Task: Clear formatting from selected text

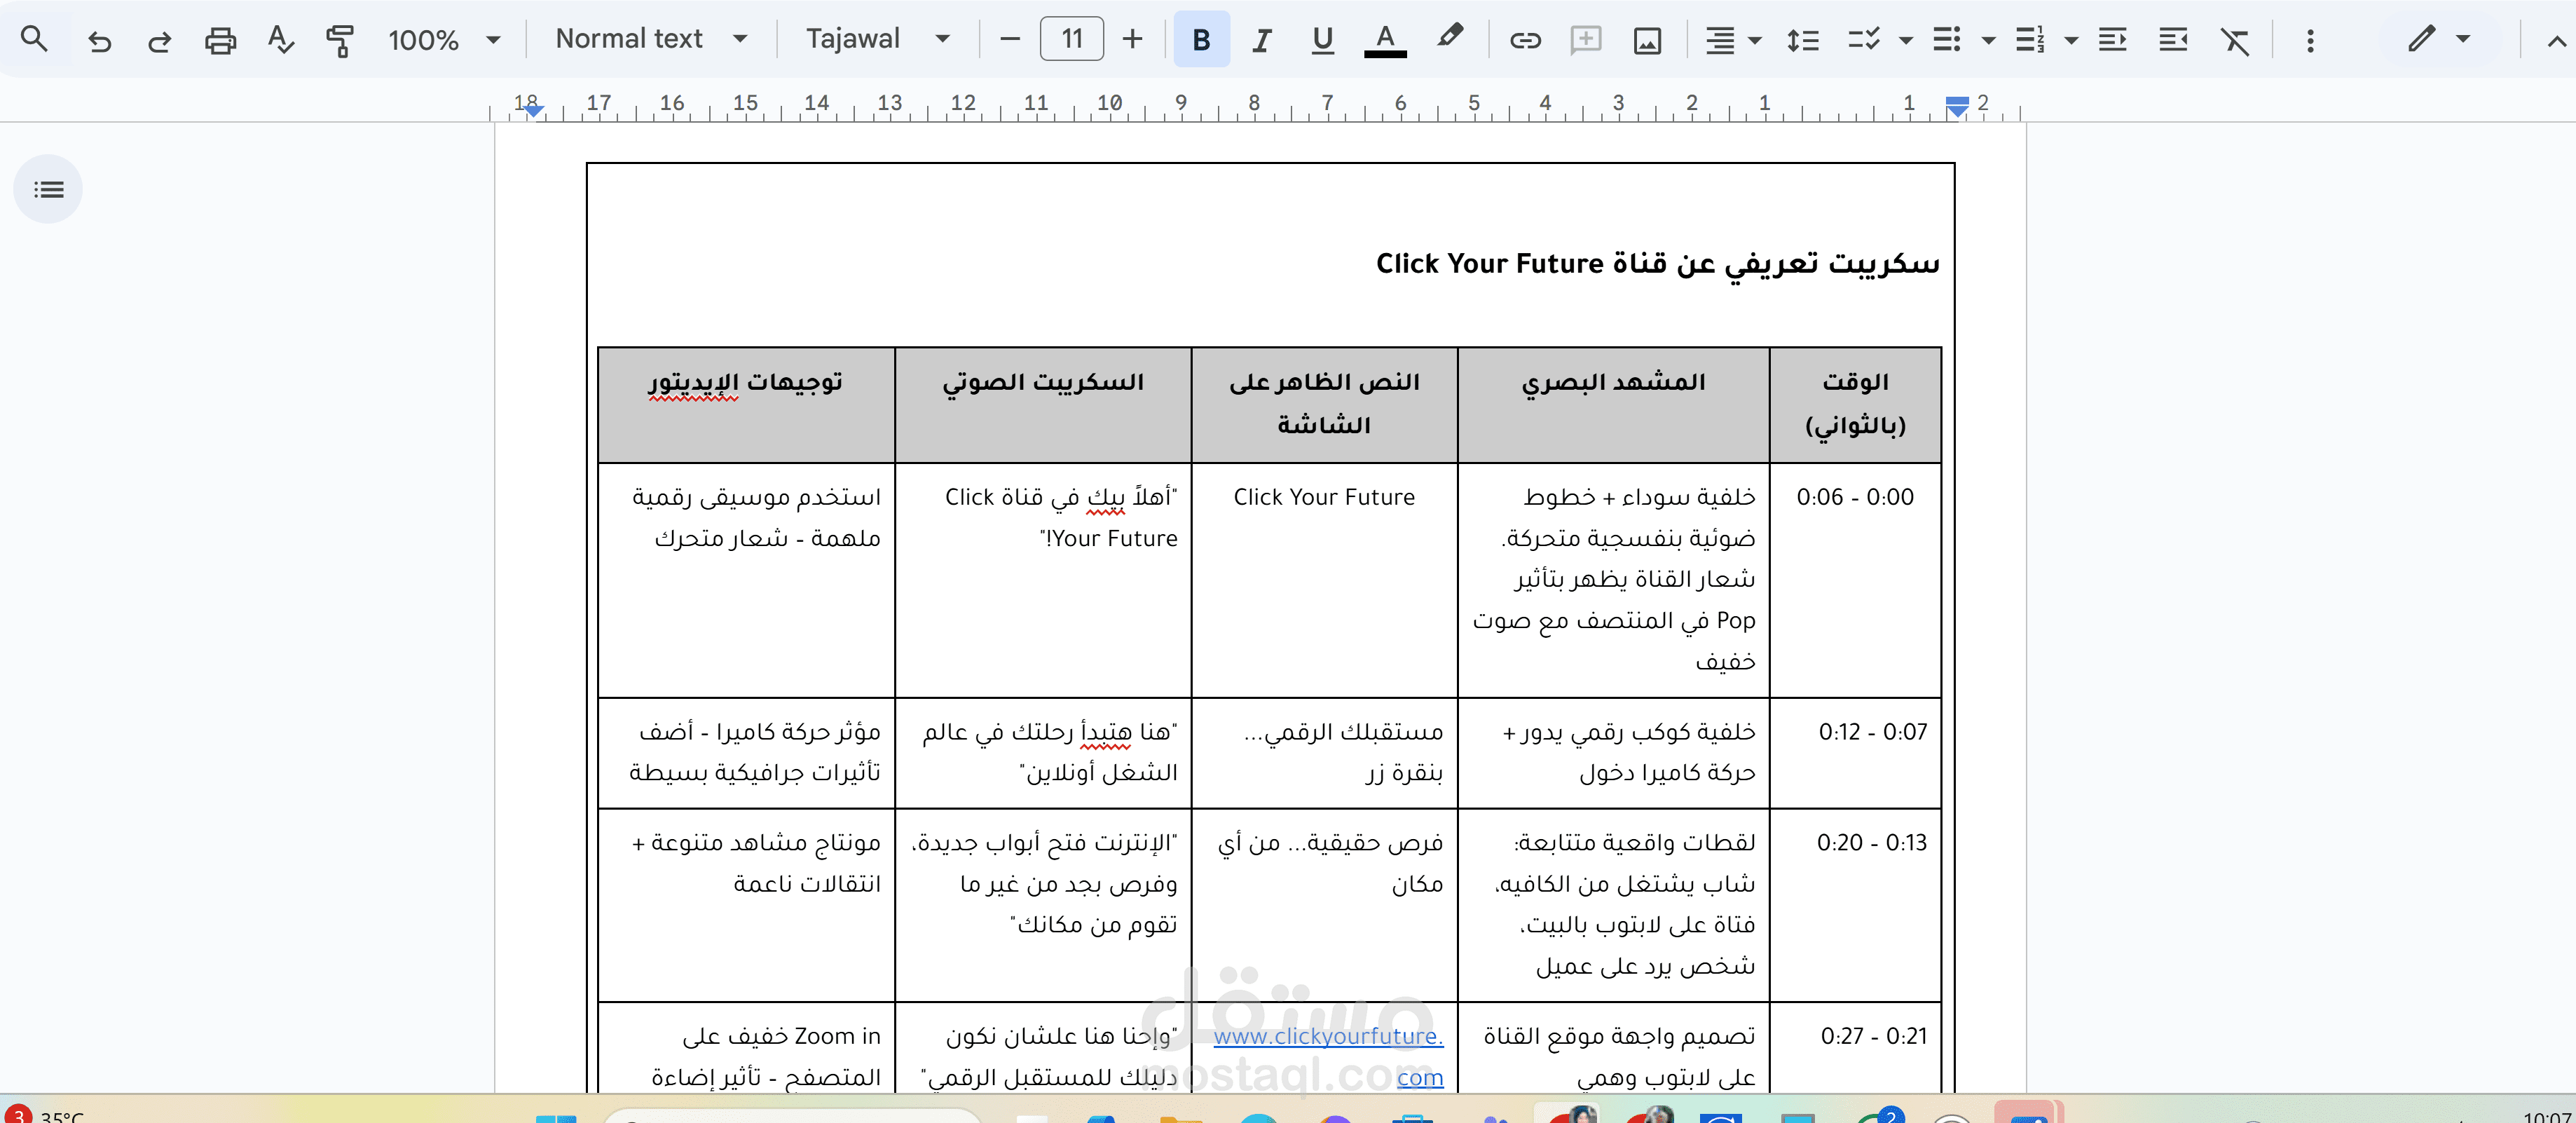Action: [x=2234, y=40]
